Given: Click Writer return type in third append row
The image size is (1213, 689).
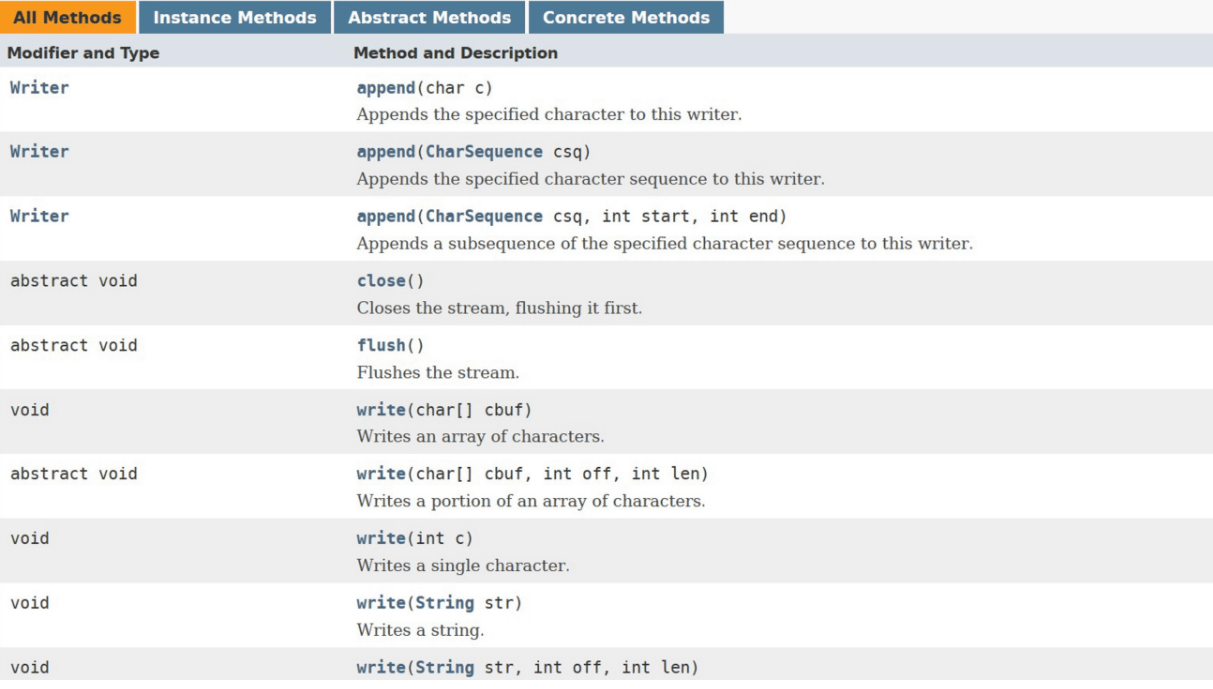Looking at the screenshot, I should pos(39,217).
